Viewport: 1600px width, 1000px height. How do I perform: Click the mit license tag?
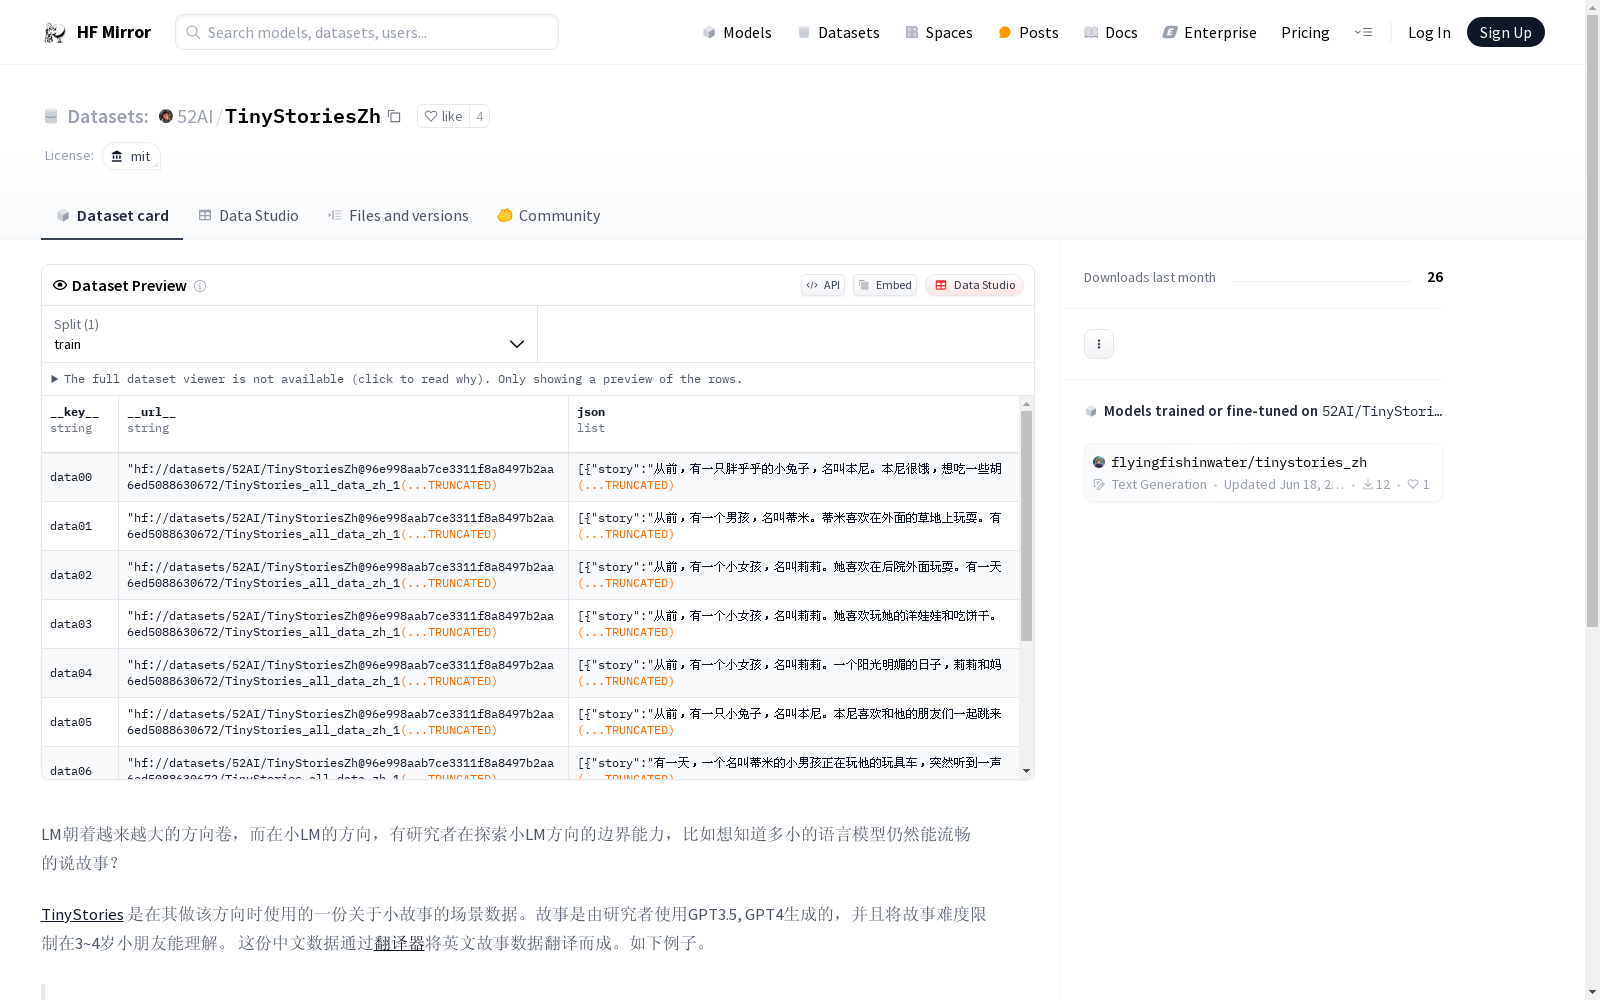(x=131, y=156)
